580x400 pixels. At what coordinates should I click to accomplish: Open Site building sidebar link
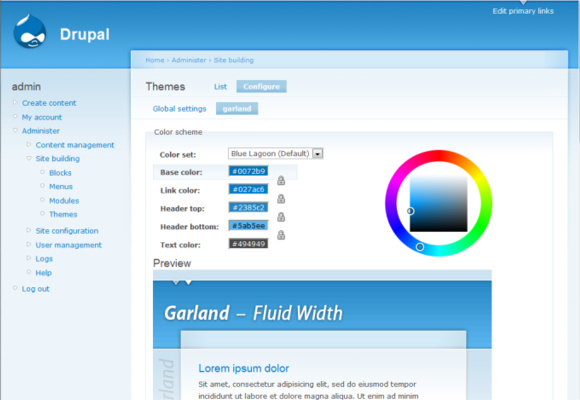pos(58,158)
